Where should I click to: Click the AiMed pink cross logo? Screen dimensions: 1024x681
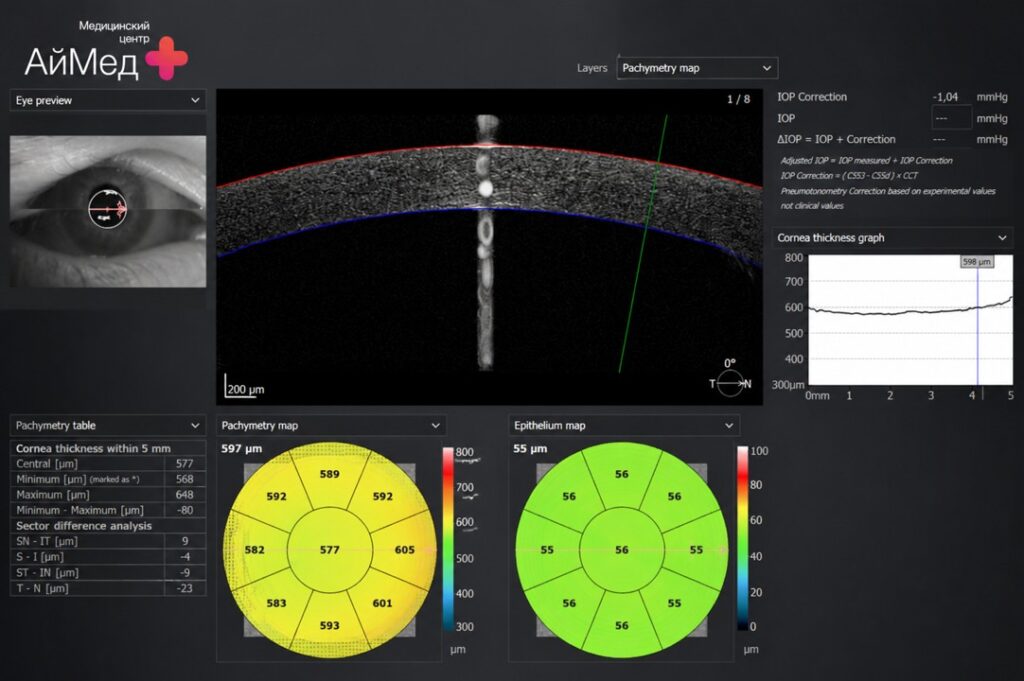pyautogui.click(x=167, y=58)
